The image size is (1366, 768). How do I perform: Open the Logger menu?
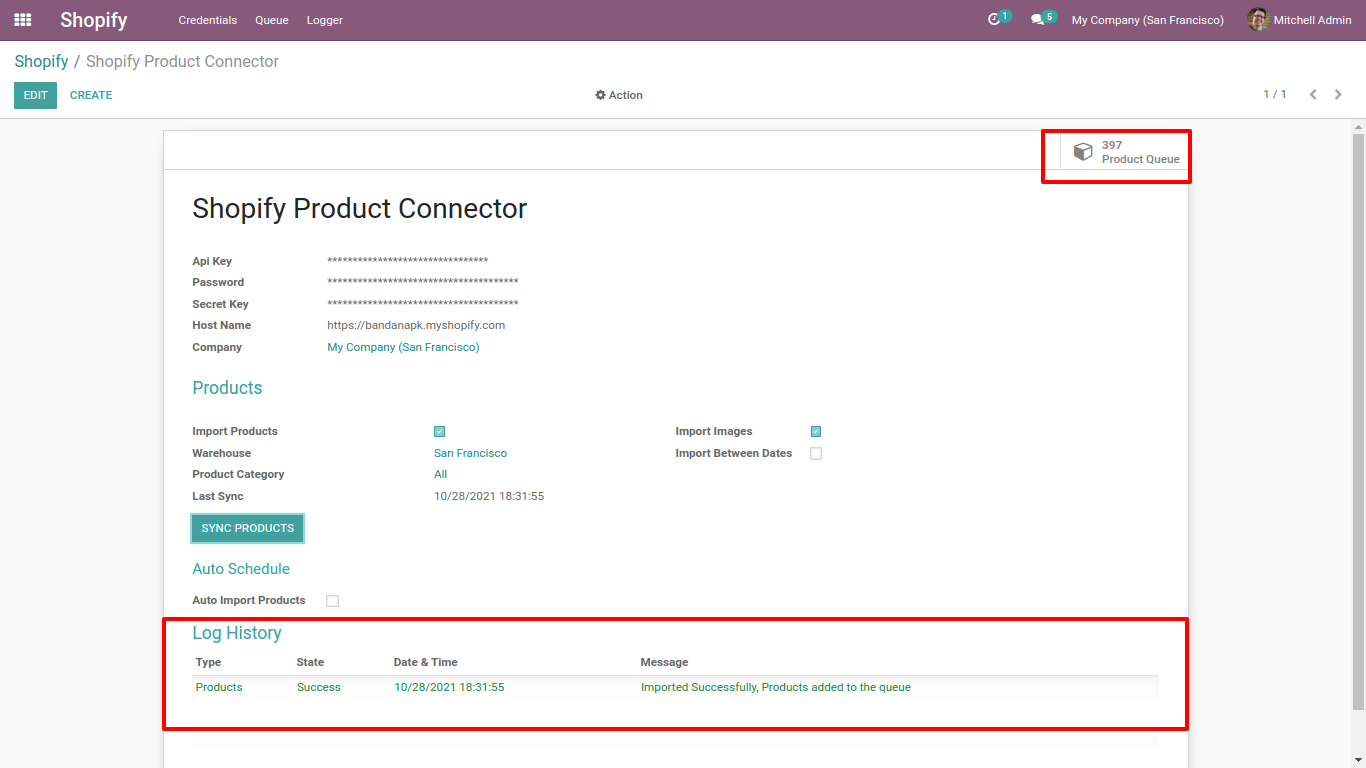325,20
